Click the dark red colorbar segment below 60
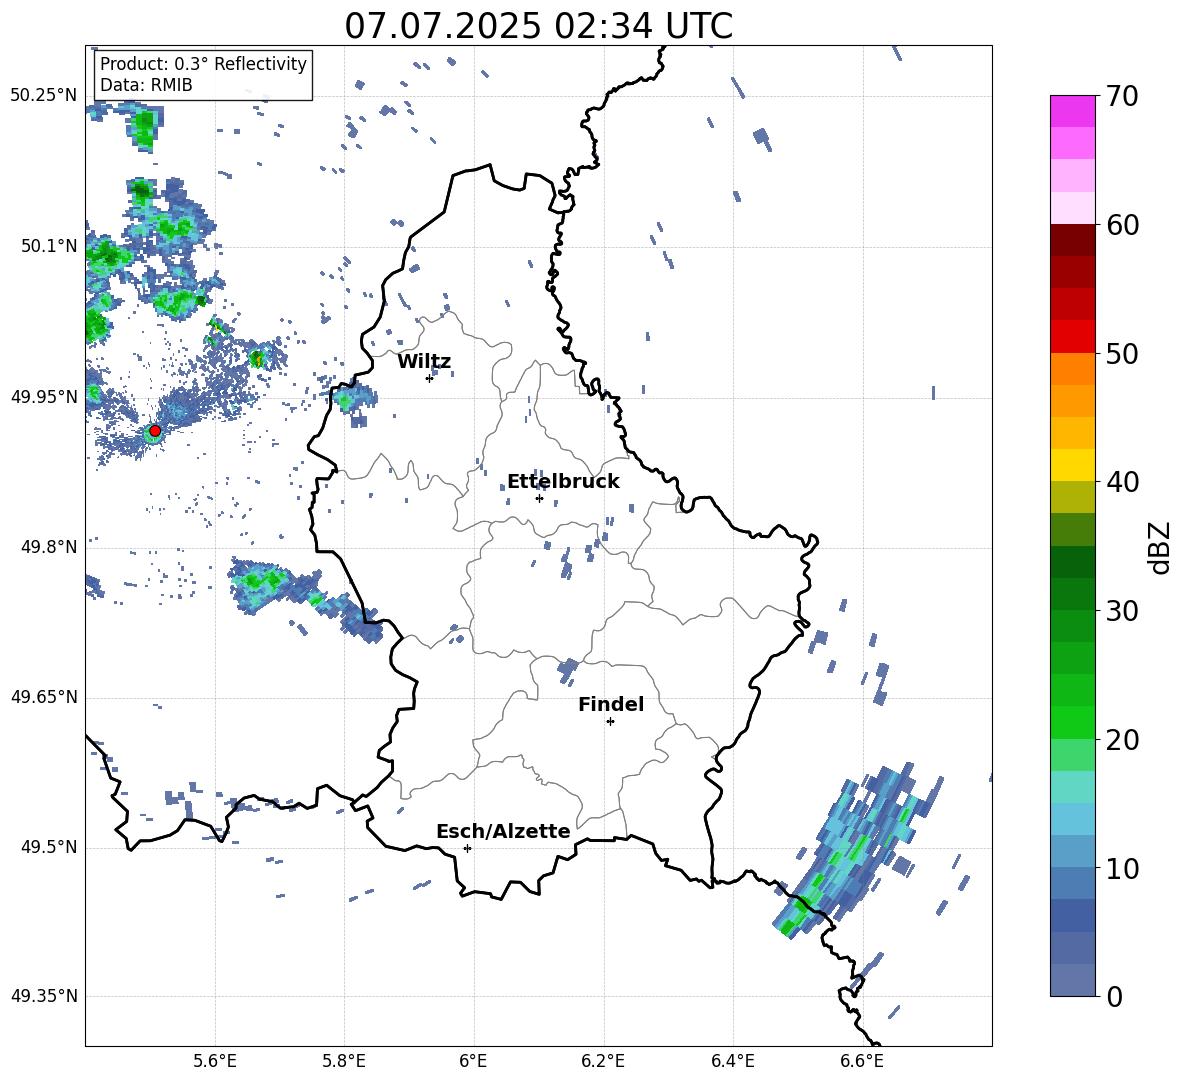This screenshot has width=1184, height=1081. click(x=1072, y=240)
